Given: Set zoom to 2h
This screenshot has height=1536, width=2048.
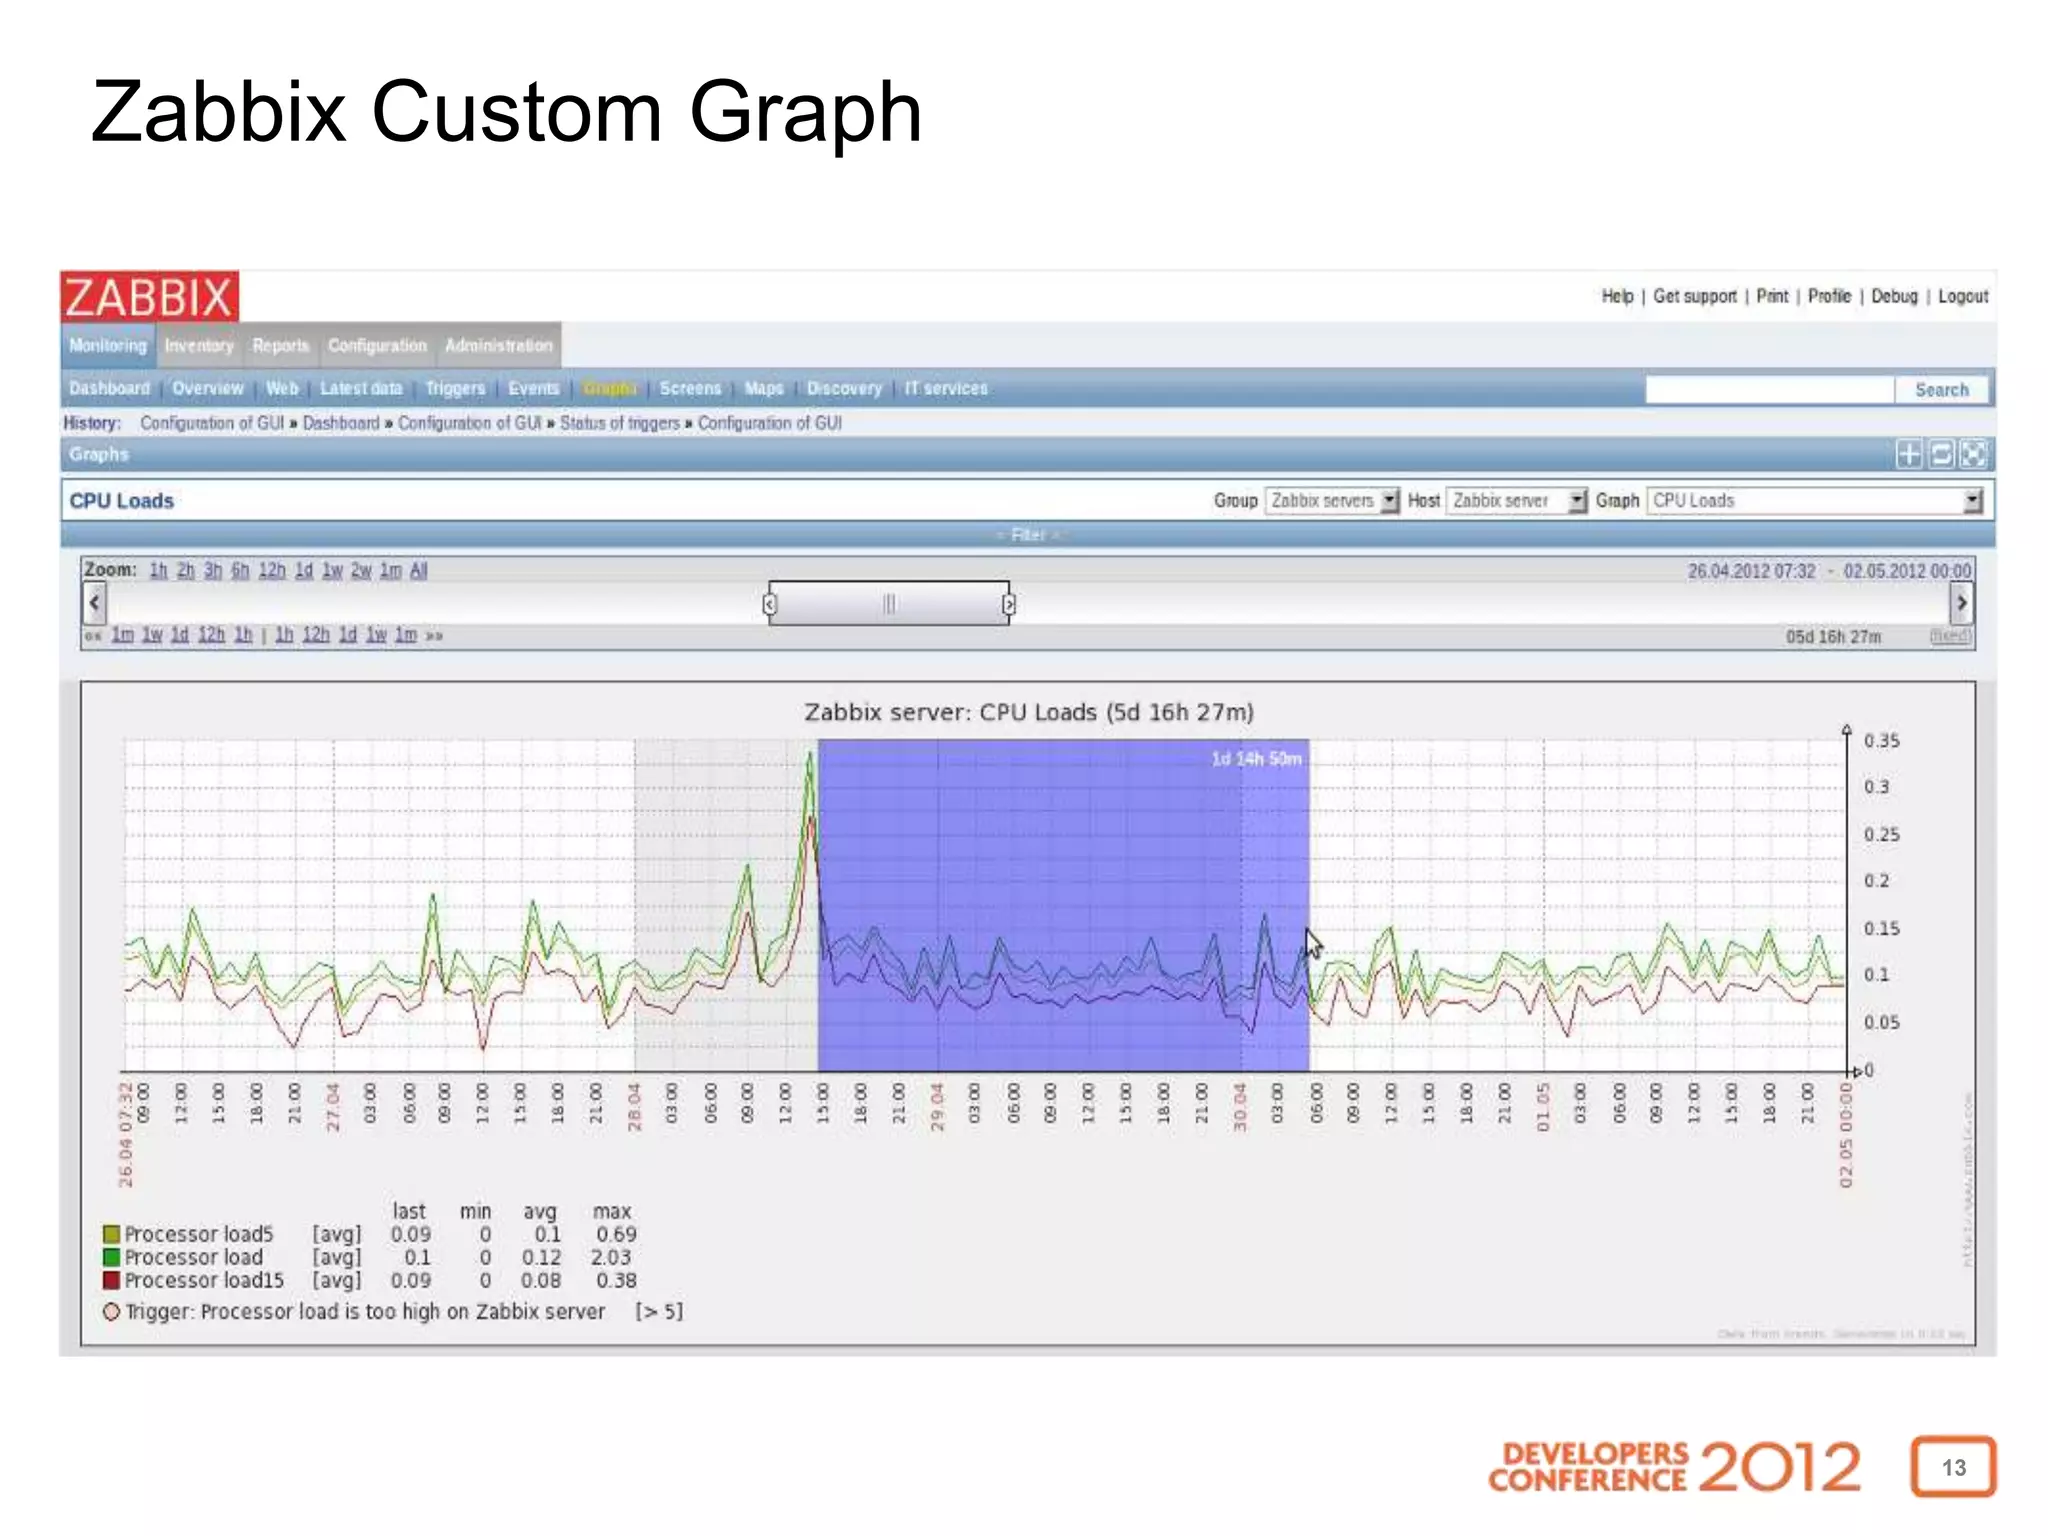Looking at the screenshot, I should 185,571.
